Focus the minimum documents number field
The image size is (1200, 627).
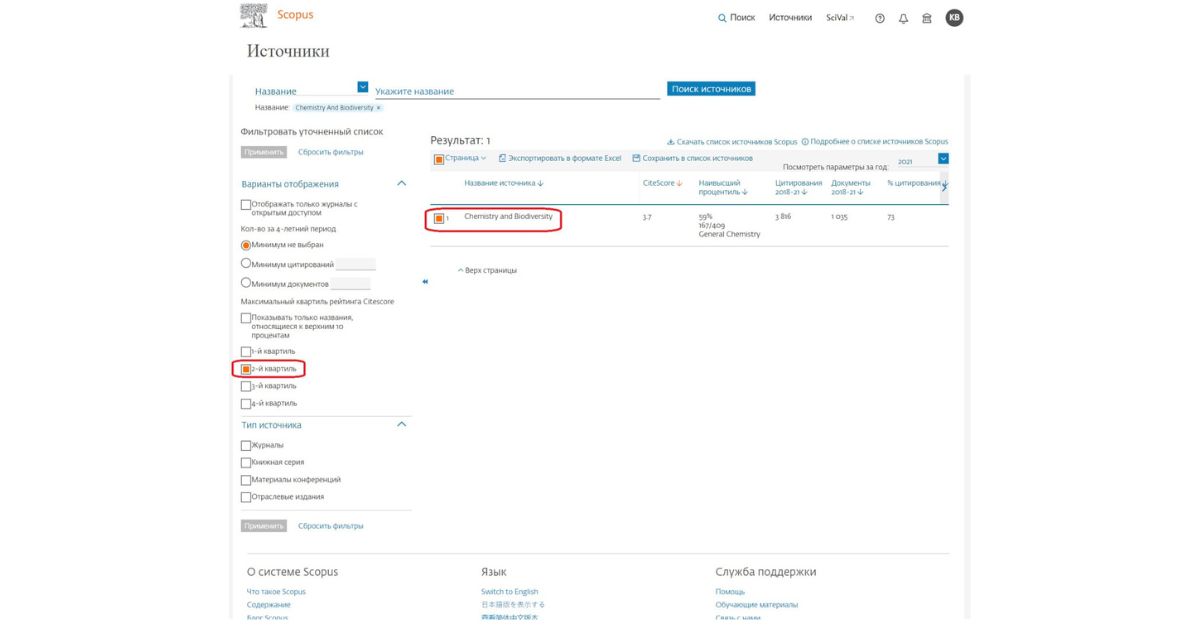coord(350,284)
